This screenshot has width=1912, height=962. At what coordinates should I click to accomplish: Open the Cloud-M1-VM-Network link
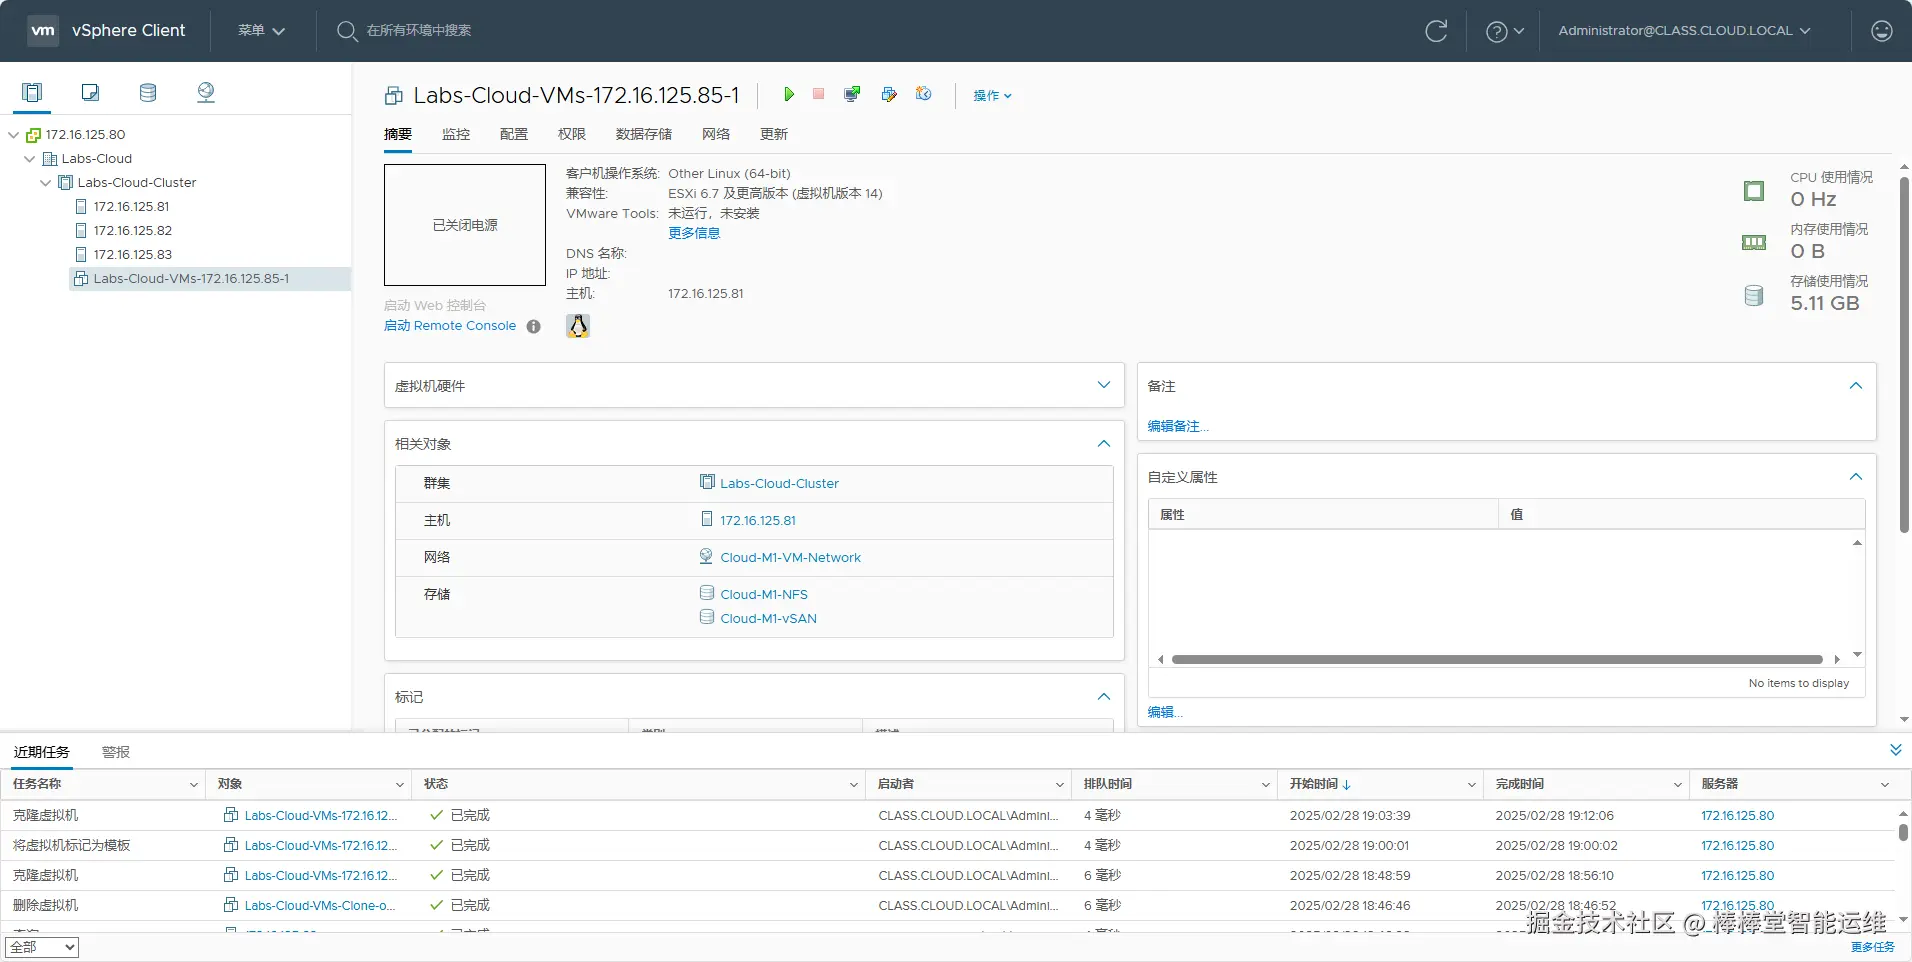pos(790,557)
